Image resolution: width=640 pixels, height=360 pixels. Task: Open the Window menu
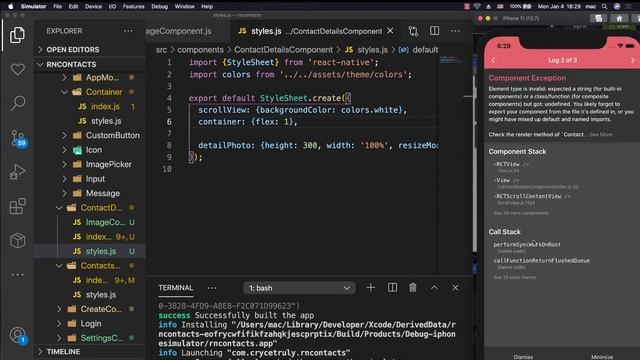pos(184,7)
